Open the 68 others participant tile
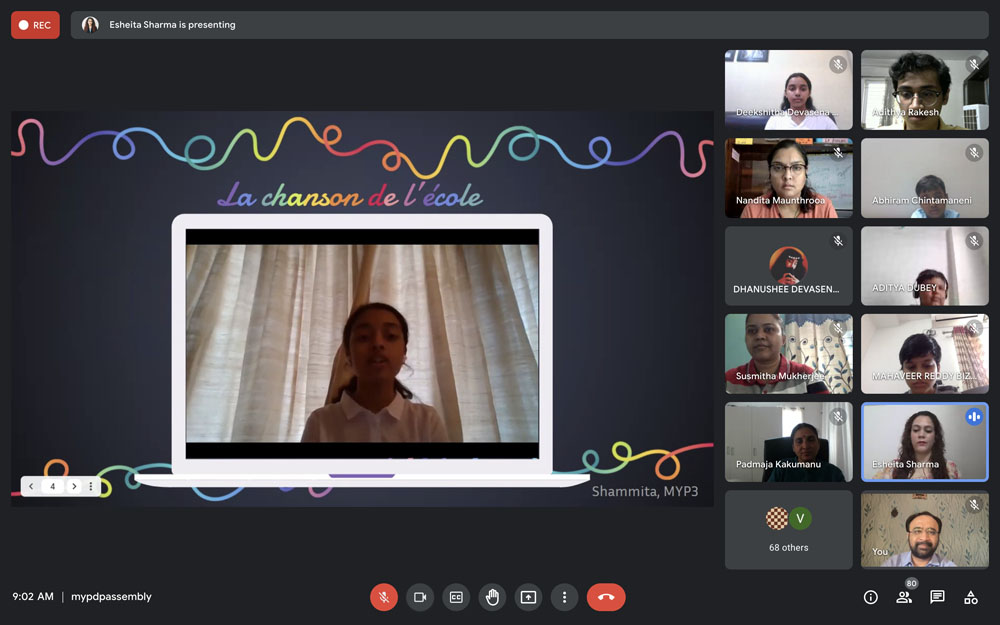Viewport: 1000px width, 625px height. [788, 530]
